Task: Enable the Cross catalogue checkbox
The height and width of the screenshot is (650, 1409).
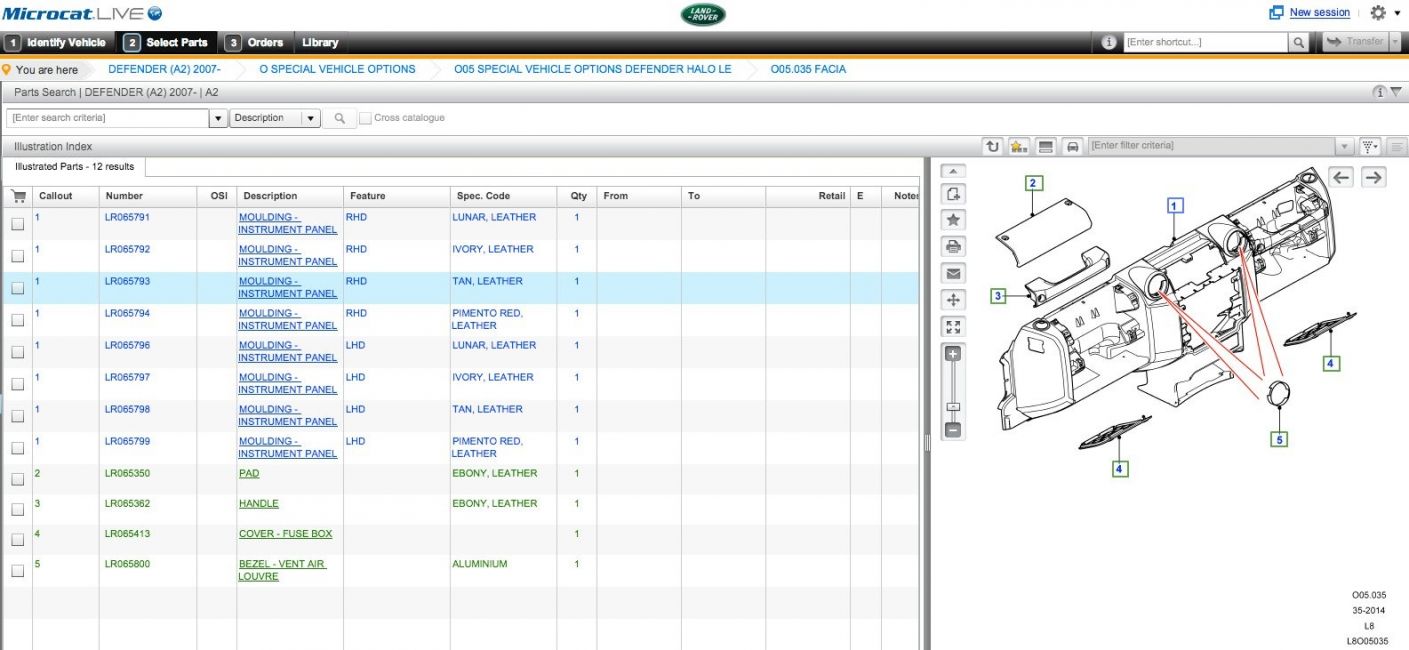Action: click(365, 118)
